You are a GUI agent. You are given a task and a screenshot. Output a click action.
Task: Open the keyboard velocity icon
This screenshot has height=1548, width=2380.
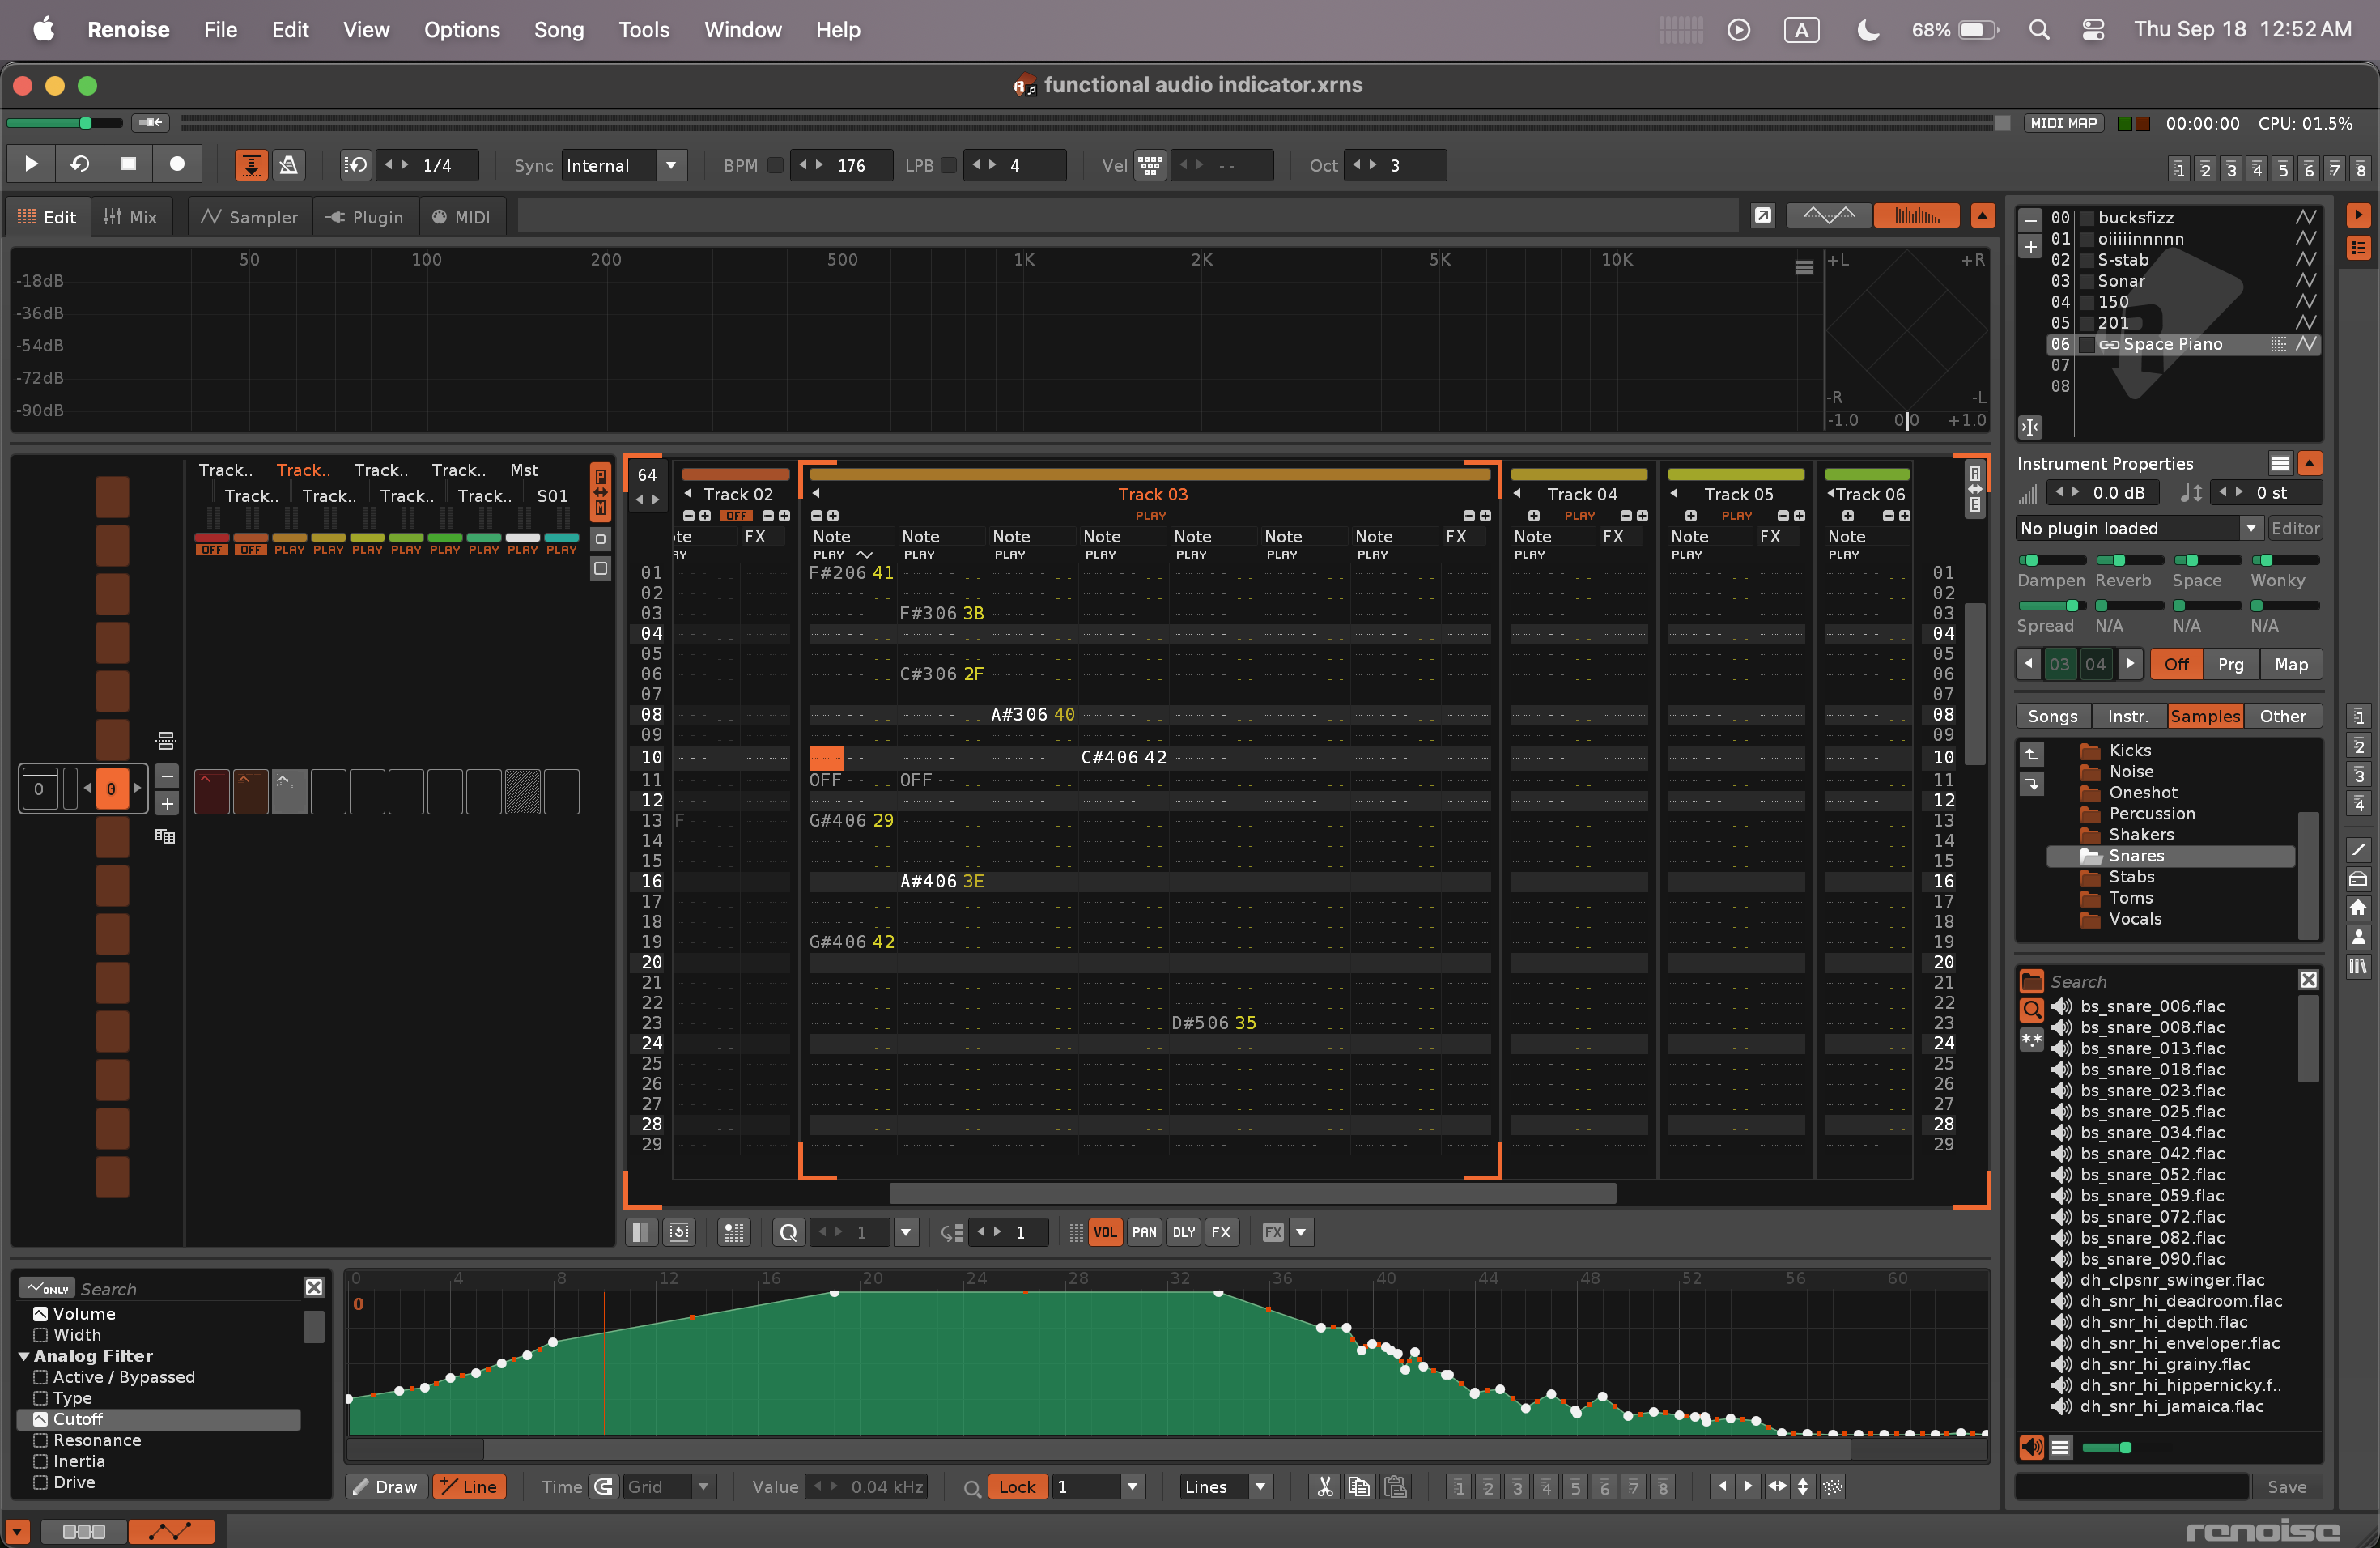[x=1150, y=165]
